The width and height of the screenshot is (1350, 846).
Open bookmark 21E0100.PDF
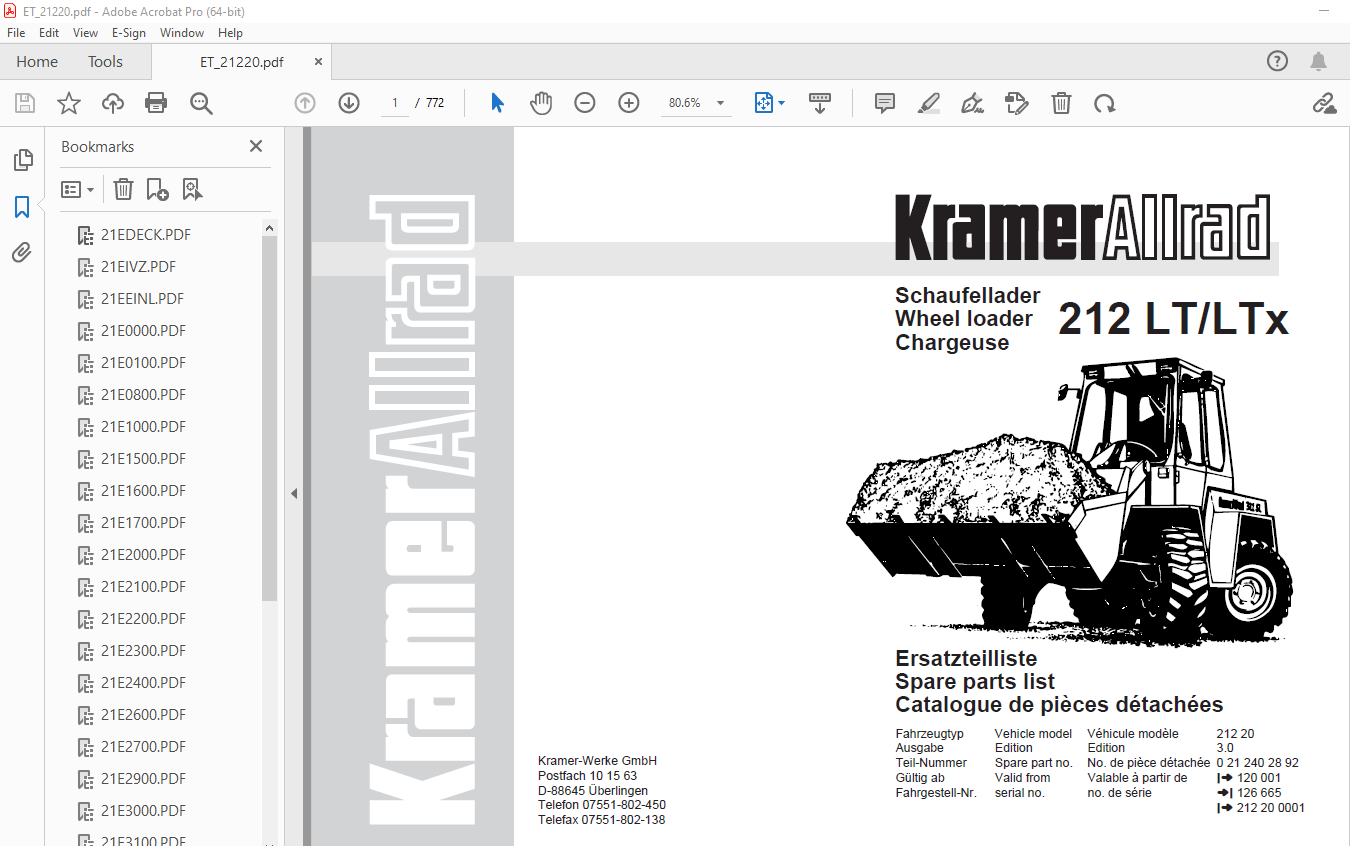pos(143,363)
